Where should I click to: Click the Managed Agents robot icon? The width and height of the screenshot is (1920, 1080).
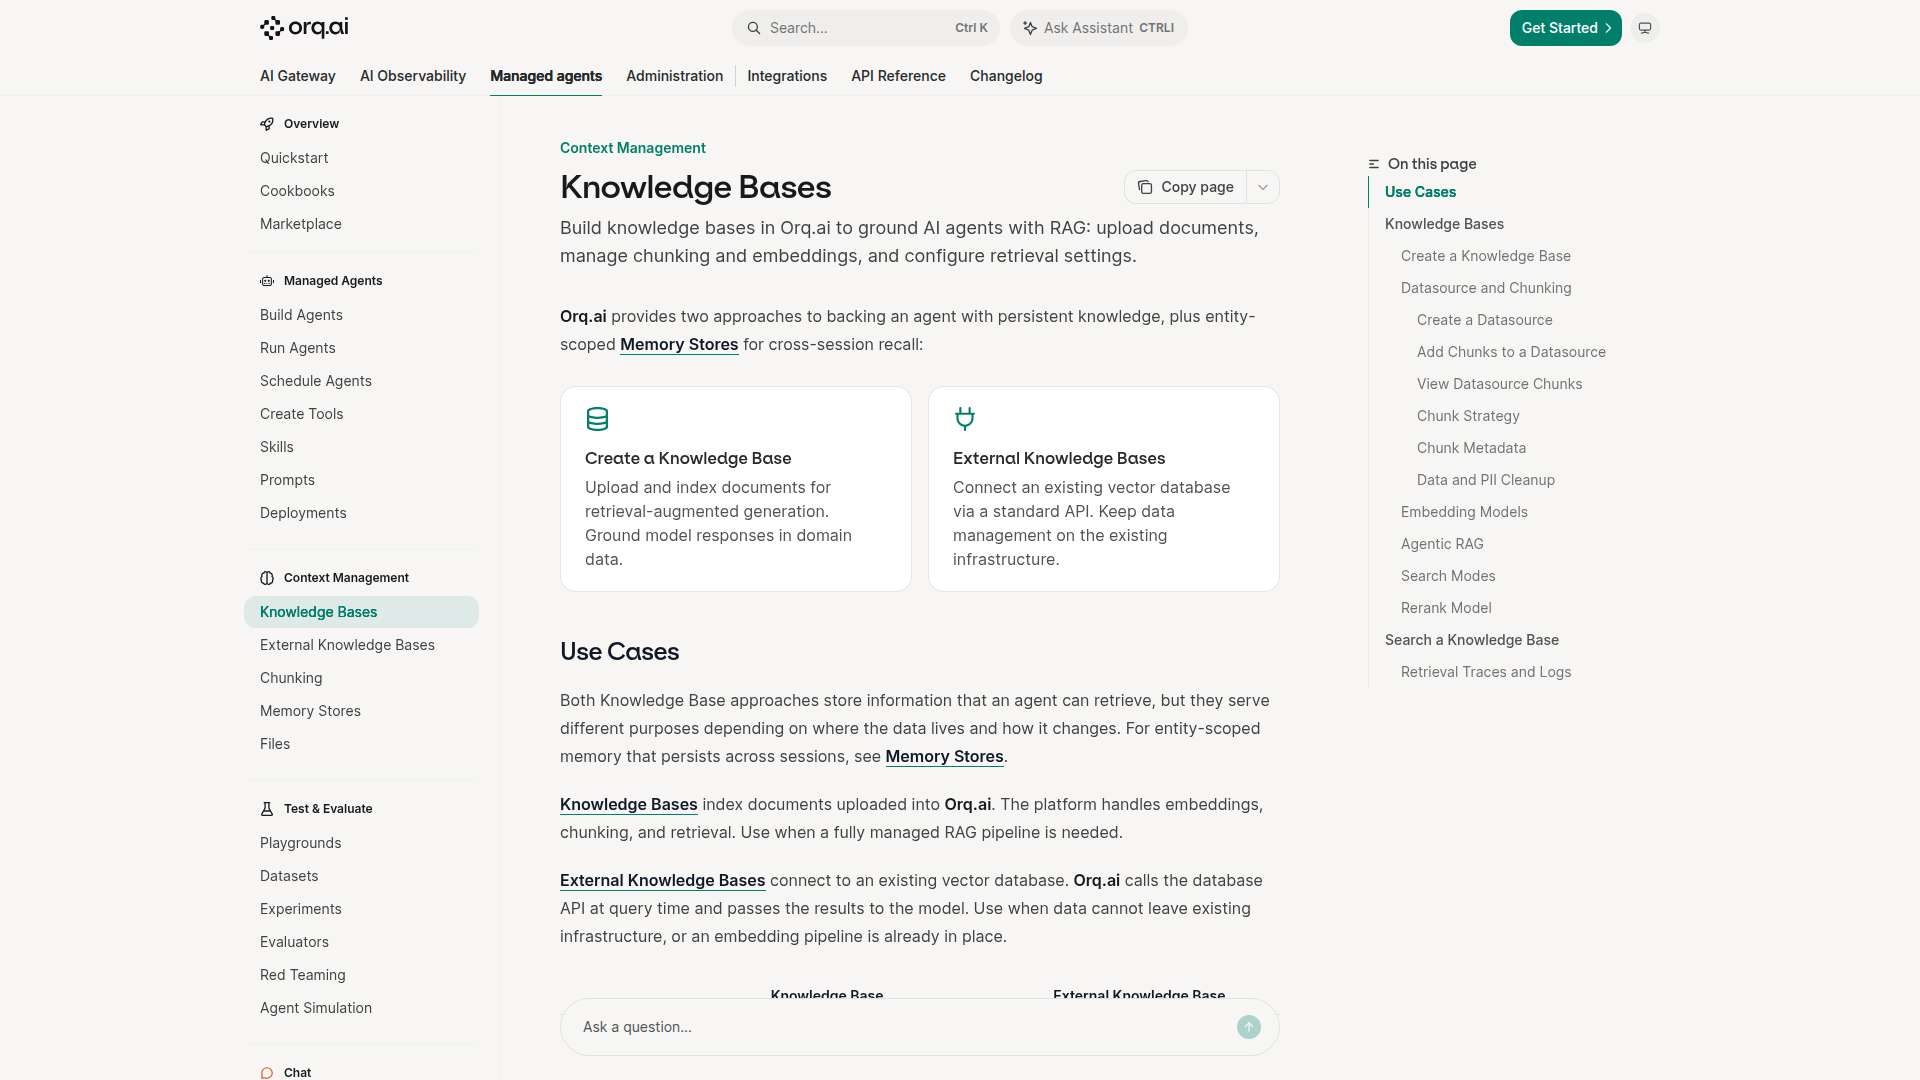[x=267, y=281]
